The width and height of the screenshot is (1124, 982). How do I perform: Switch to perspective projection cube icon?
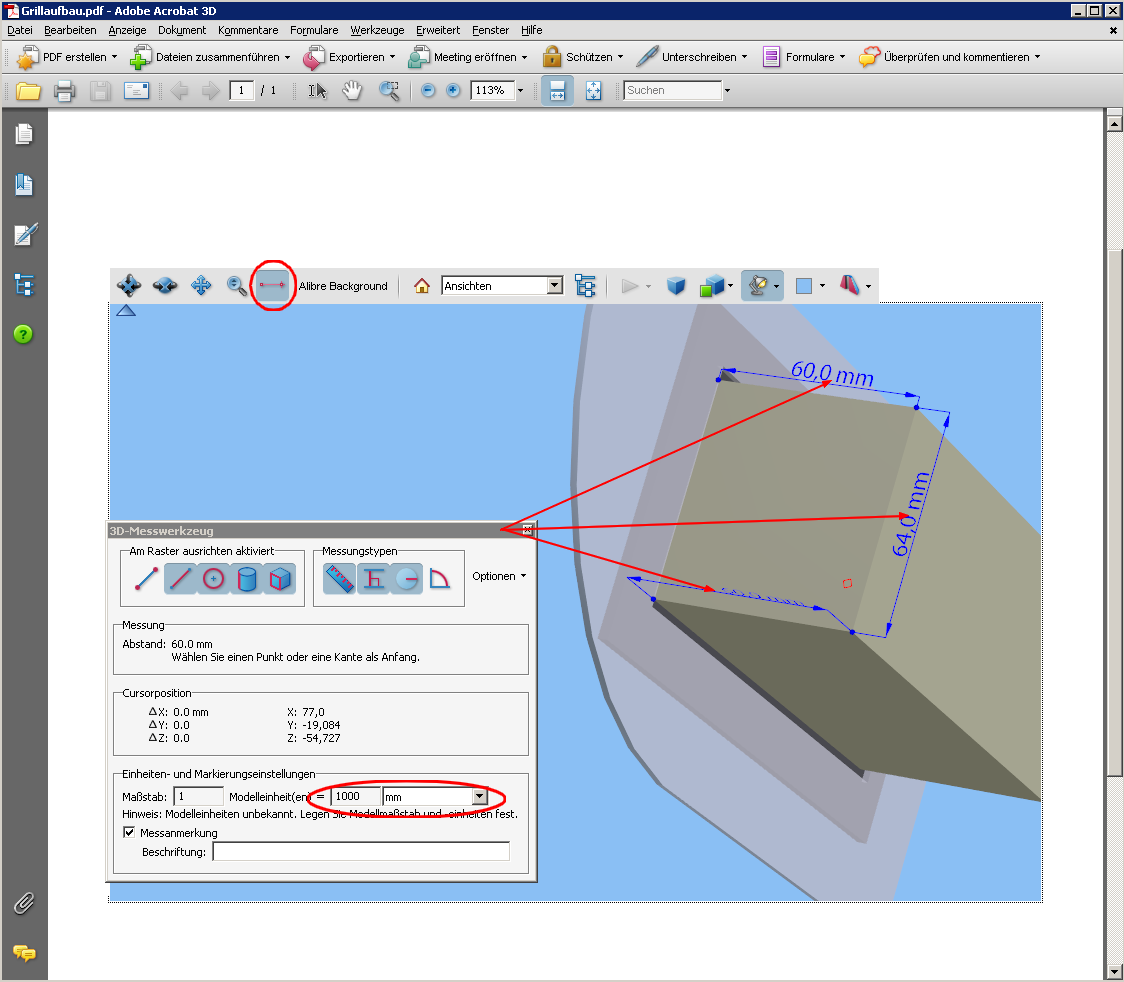pos(676,286)
